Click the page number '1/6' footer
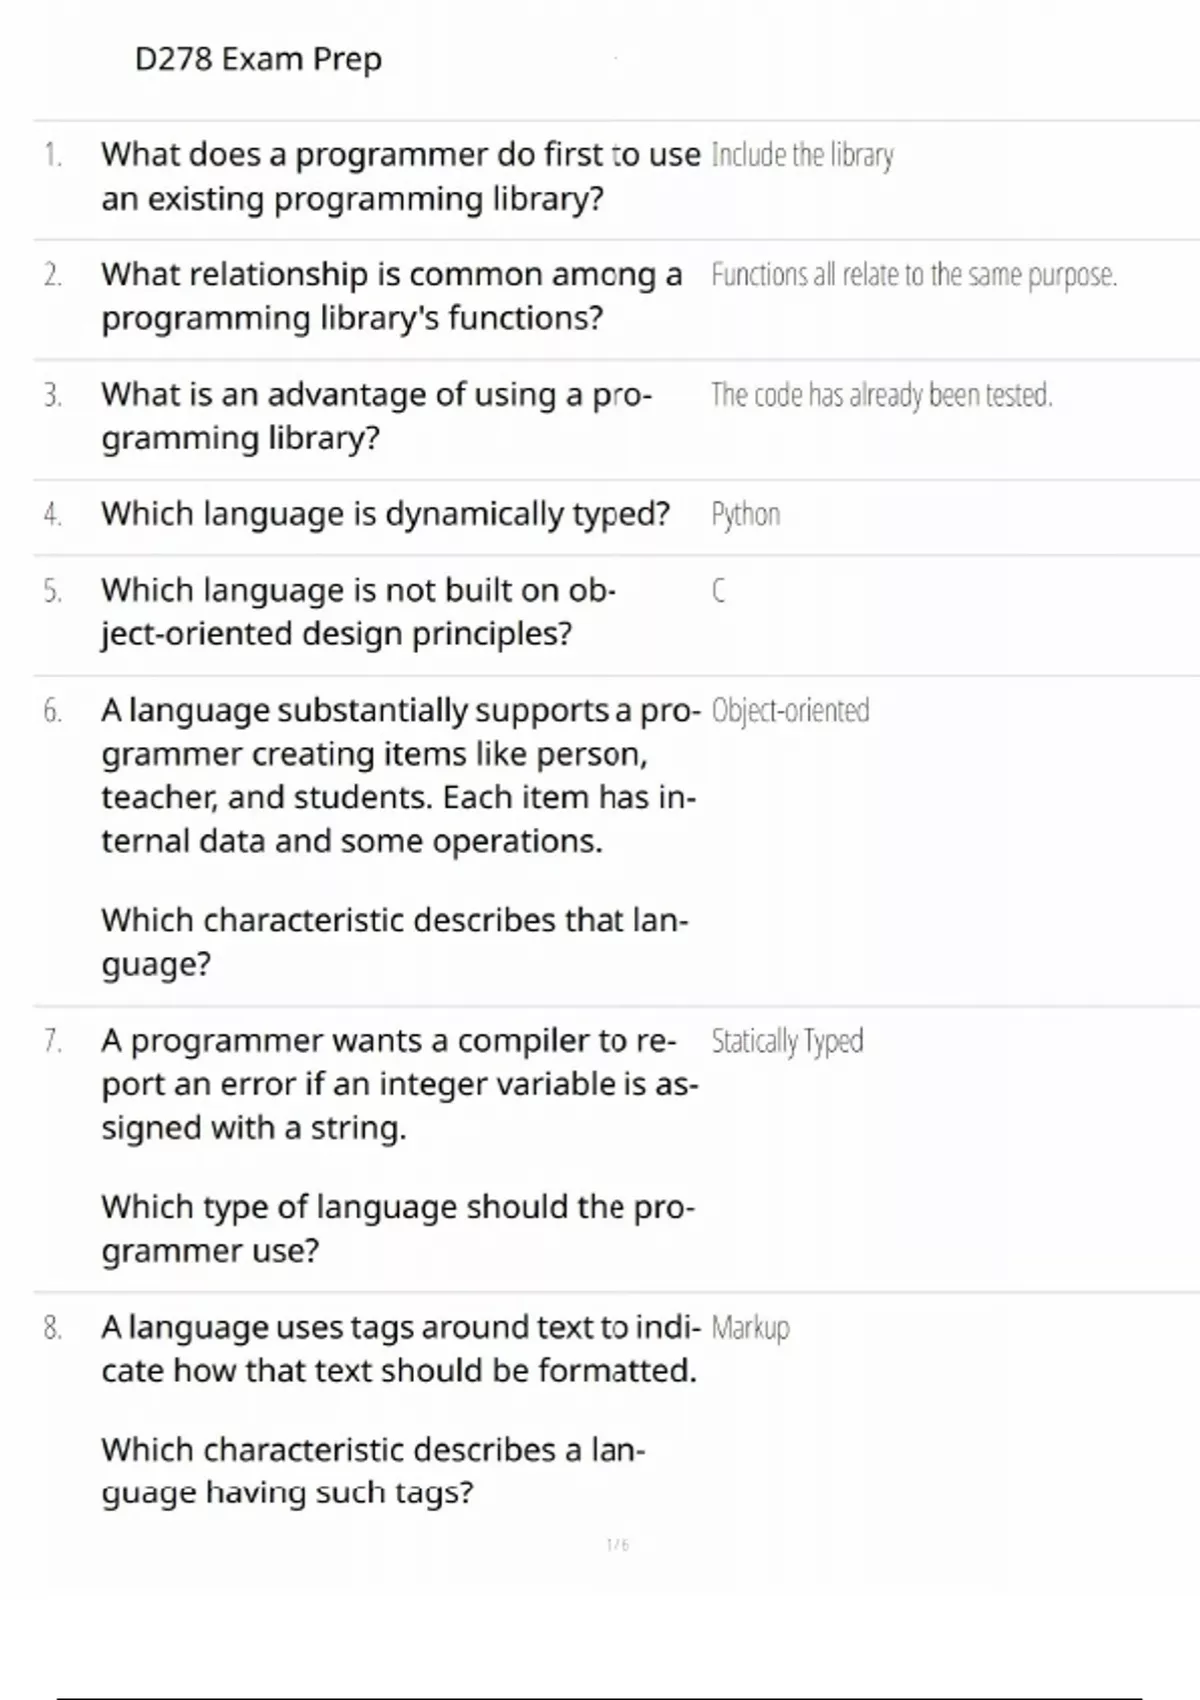Viewport: 1200px width, 1700px height. [618, 1545]
